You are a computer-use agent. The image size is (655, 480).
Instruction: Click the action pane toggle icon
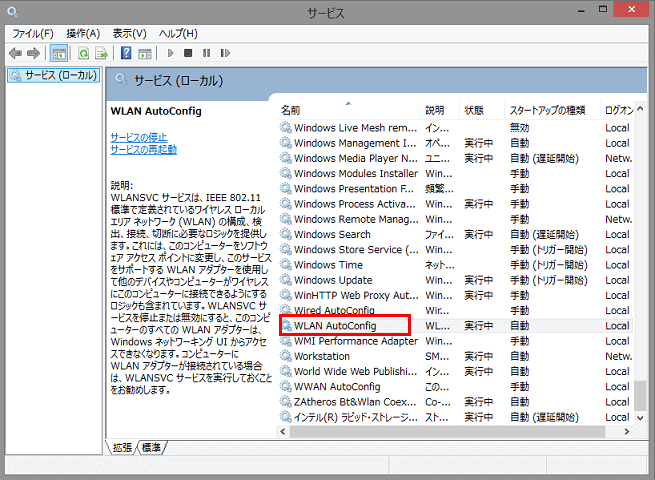click(x=145, y=53)
